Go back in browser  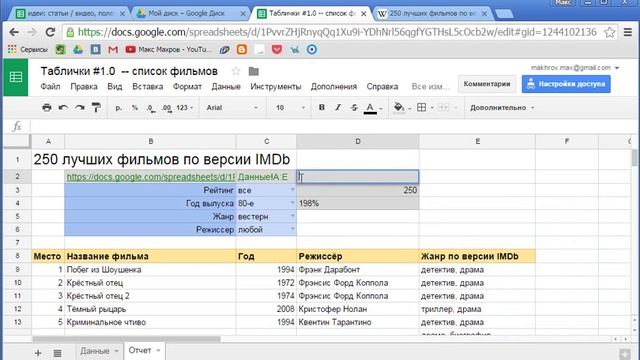click(x=14, y=32)
